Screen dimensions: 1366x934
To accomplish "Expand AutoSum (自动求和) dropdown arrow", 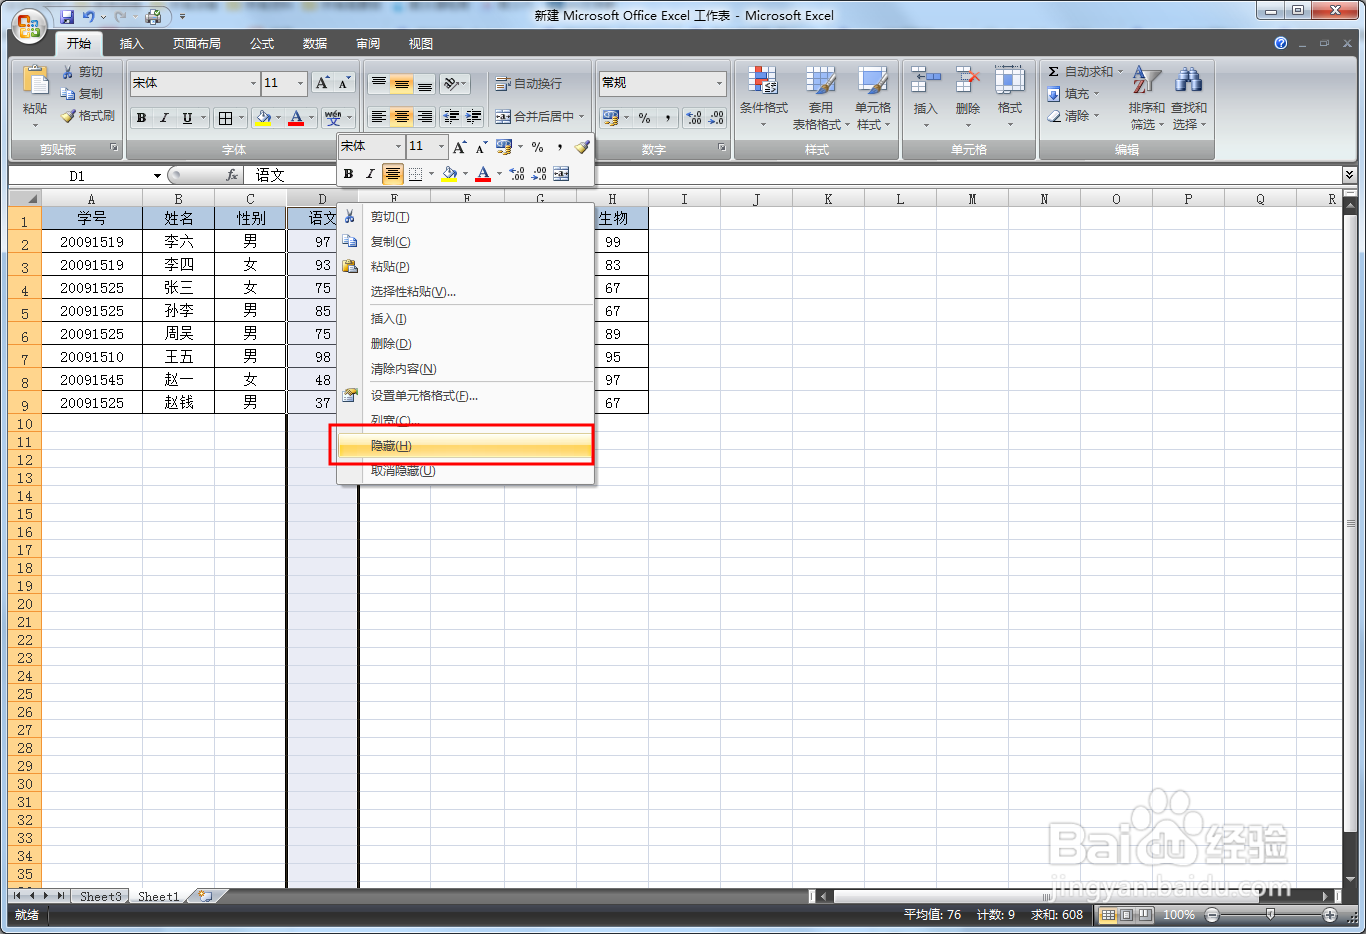I will pos(1120,72).
